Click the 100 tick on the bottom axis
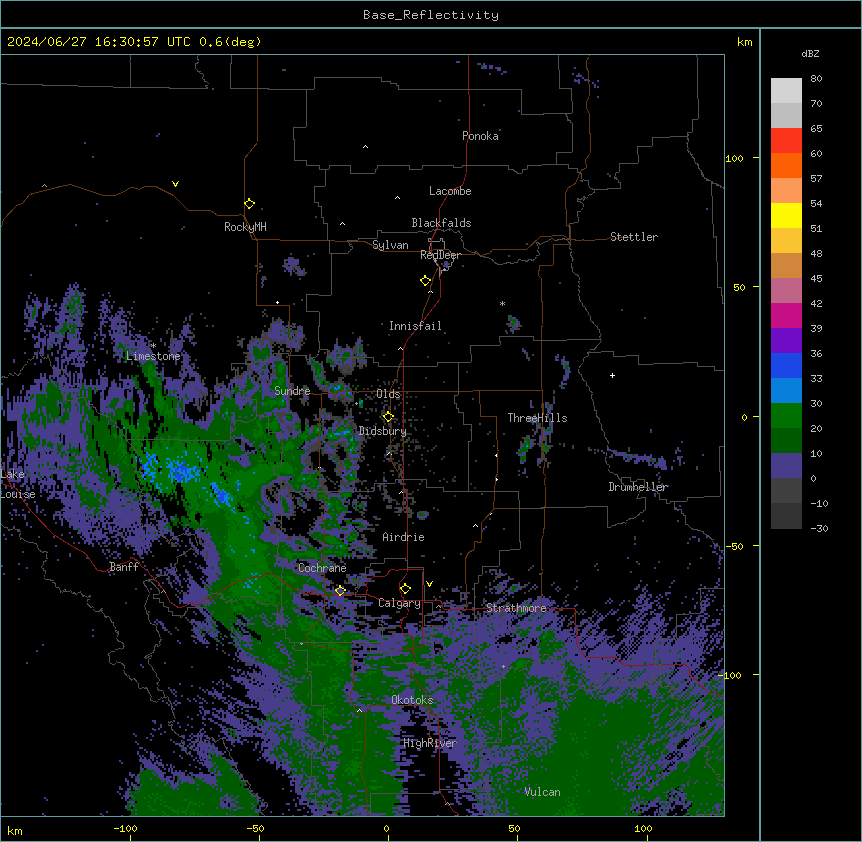This screenshot has height=842, width=862. 643,828
